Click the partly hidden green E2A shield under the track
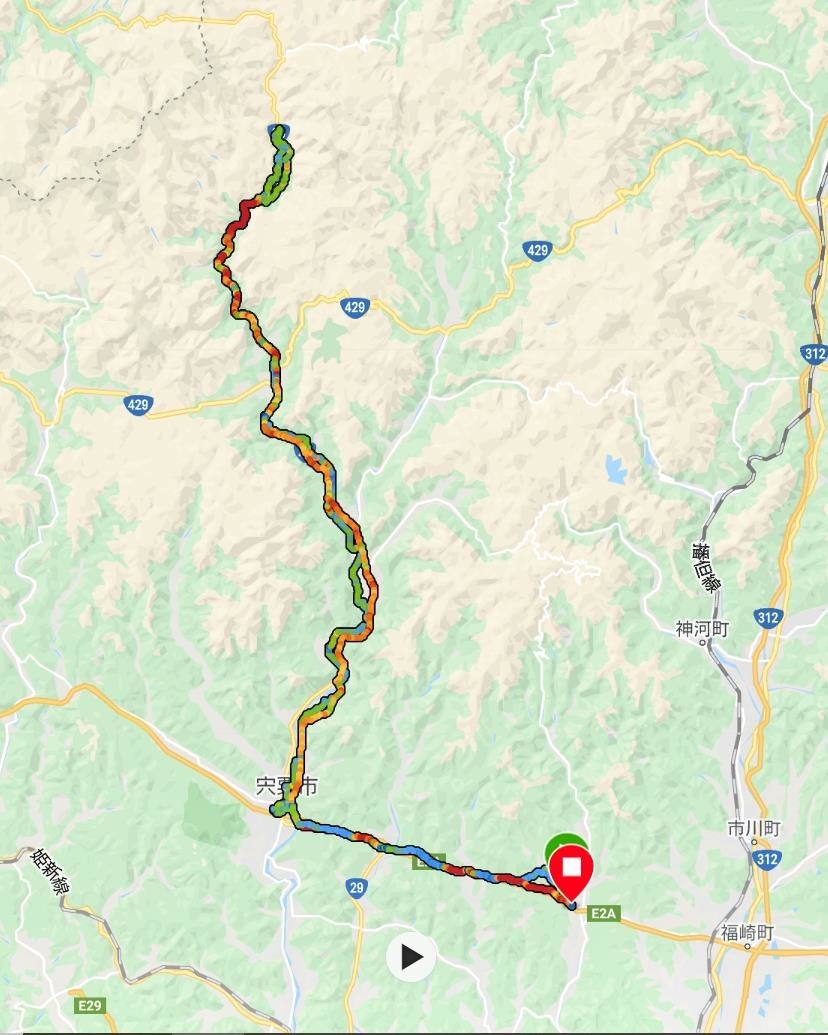This screenshot has width=828, height=1035. click(429, 861)
